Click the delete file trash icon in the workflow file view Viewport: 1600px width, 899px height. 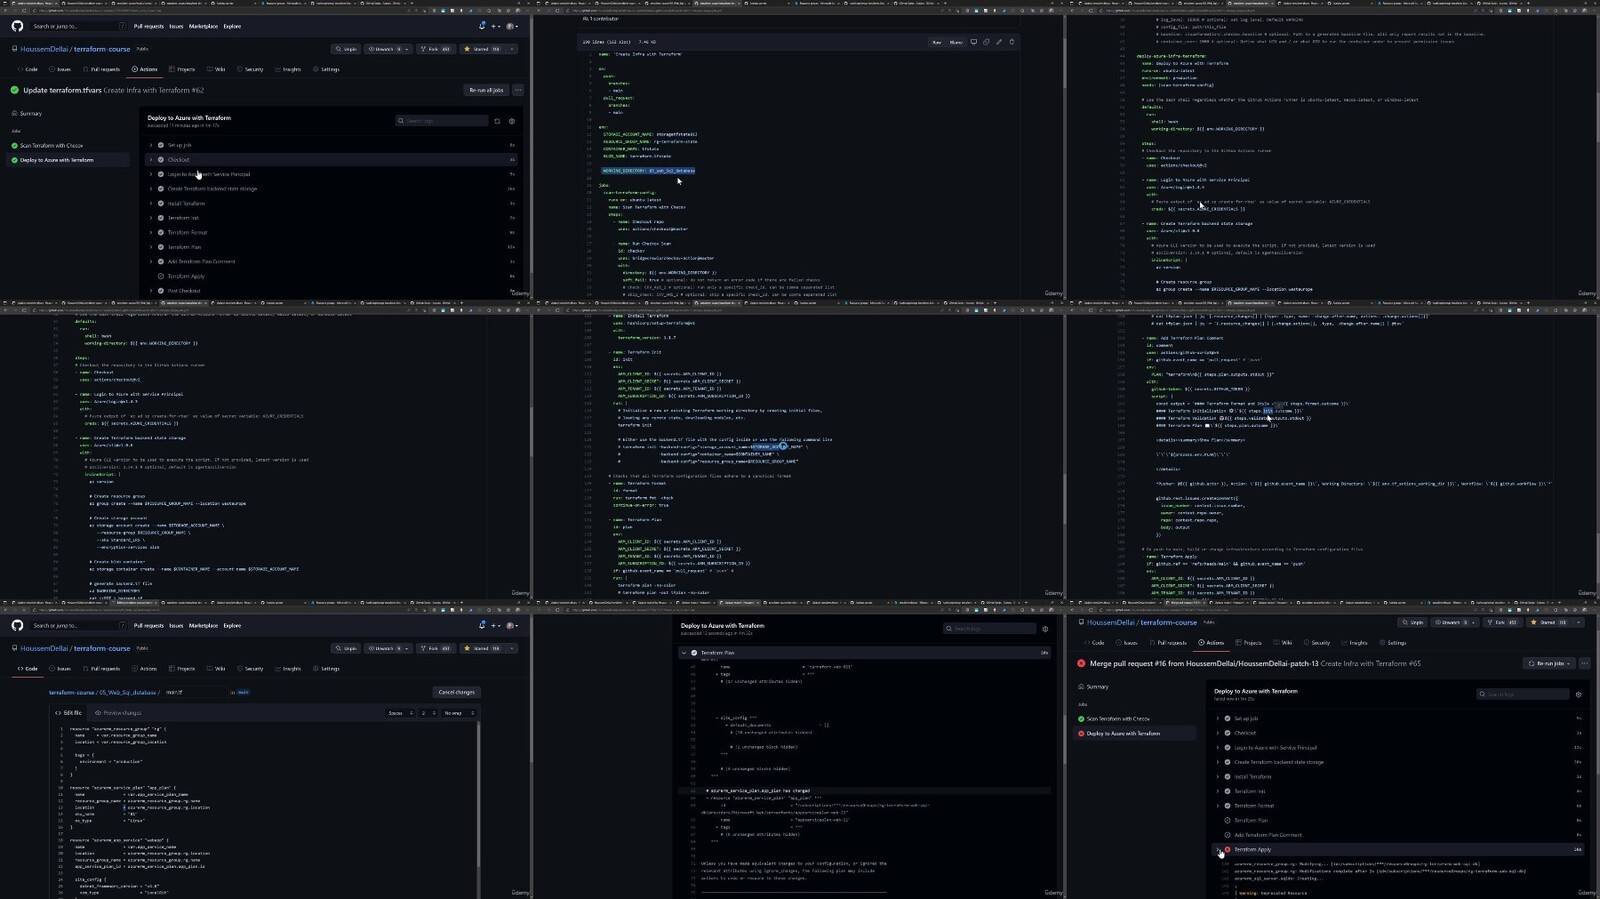(x=1011, y=42)
